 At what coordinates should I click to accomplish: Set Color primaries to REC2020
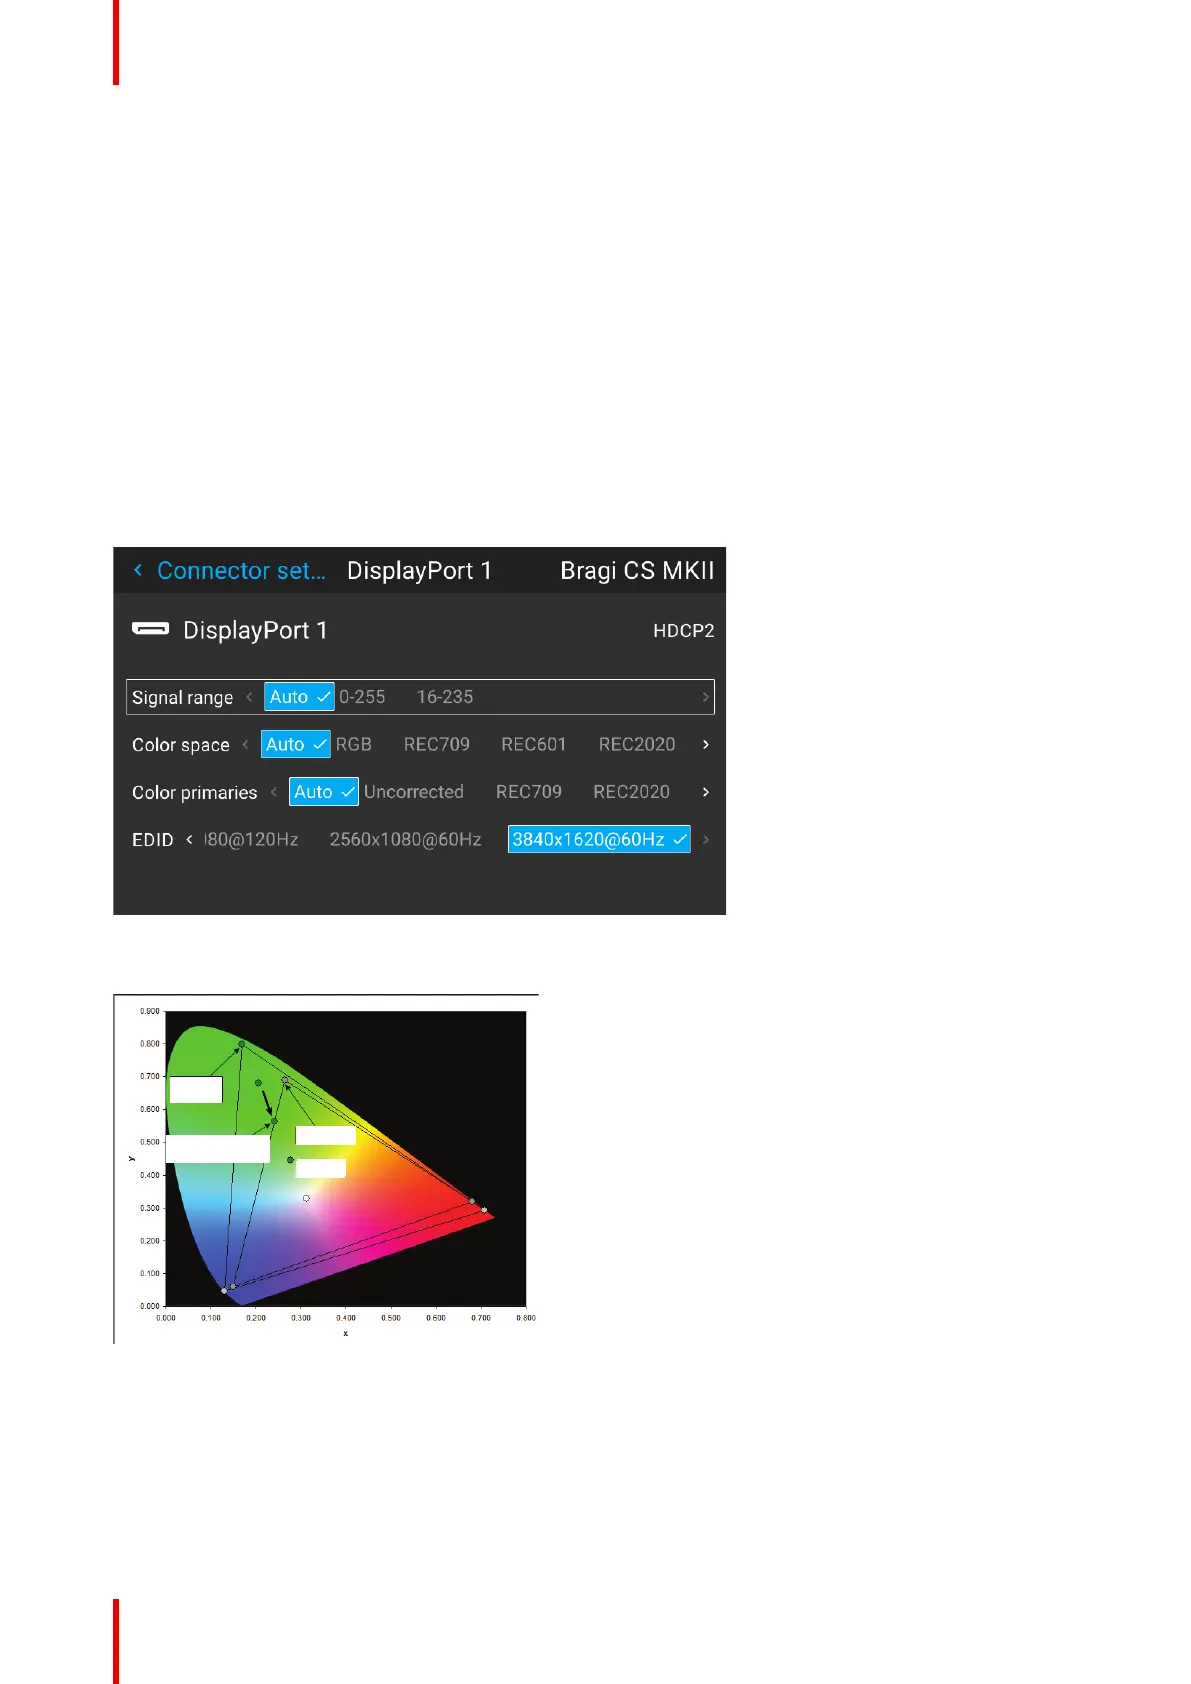[631, 792]
